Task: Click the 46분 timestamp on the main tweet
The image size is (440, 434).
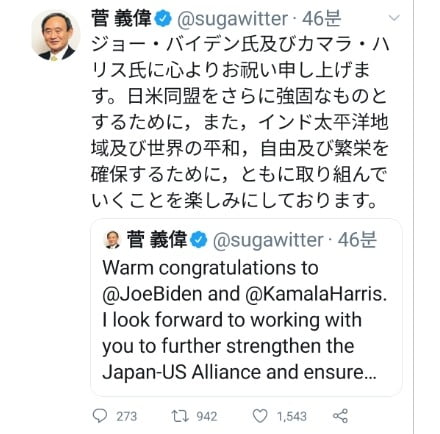Action: [x=321, y=19]
